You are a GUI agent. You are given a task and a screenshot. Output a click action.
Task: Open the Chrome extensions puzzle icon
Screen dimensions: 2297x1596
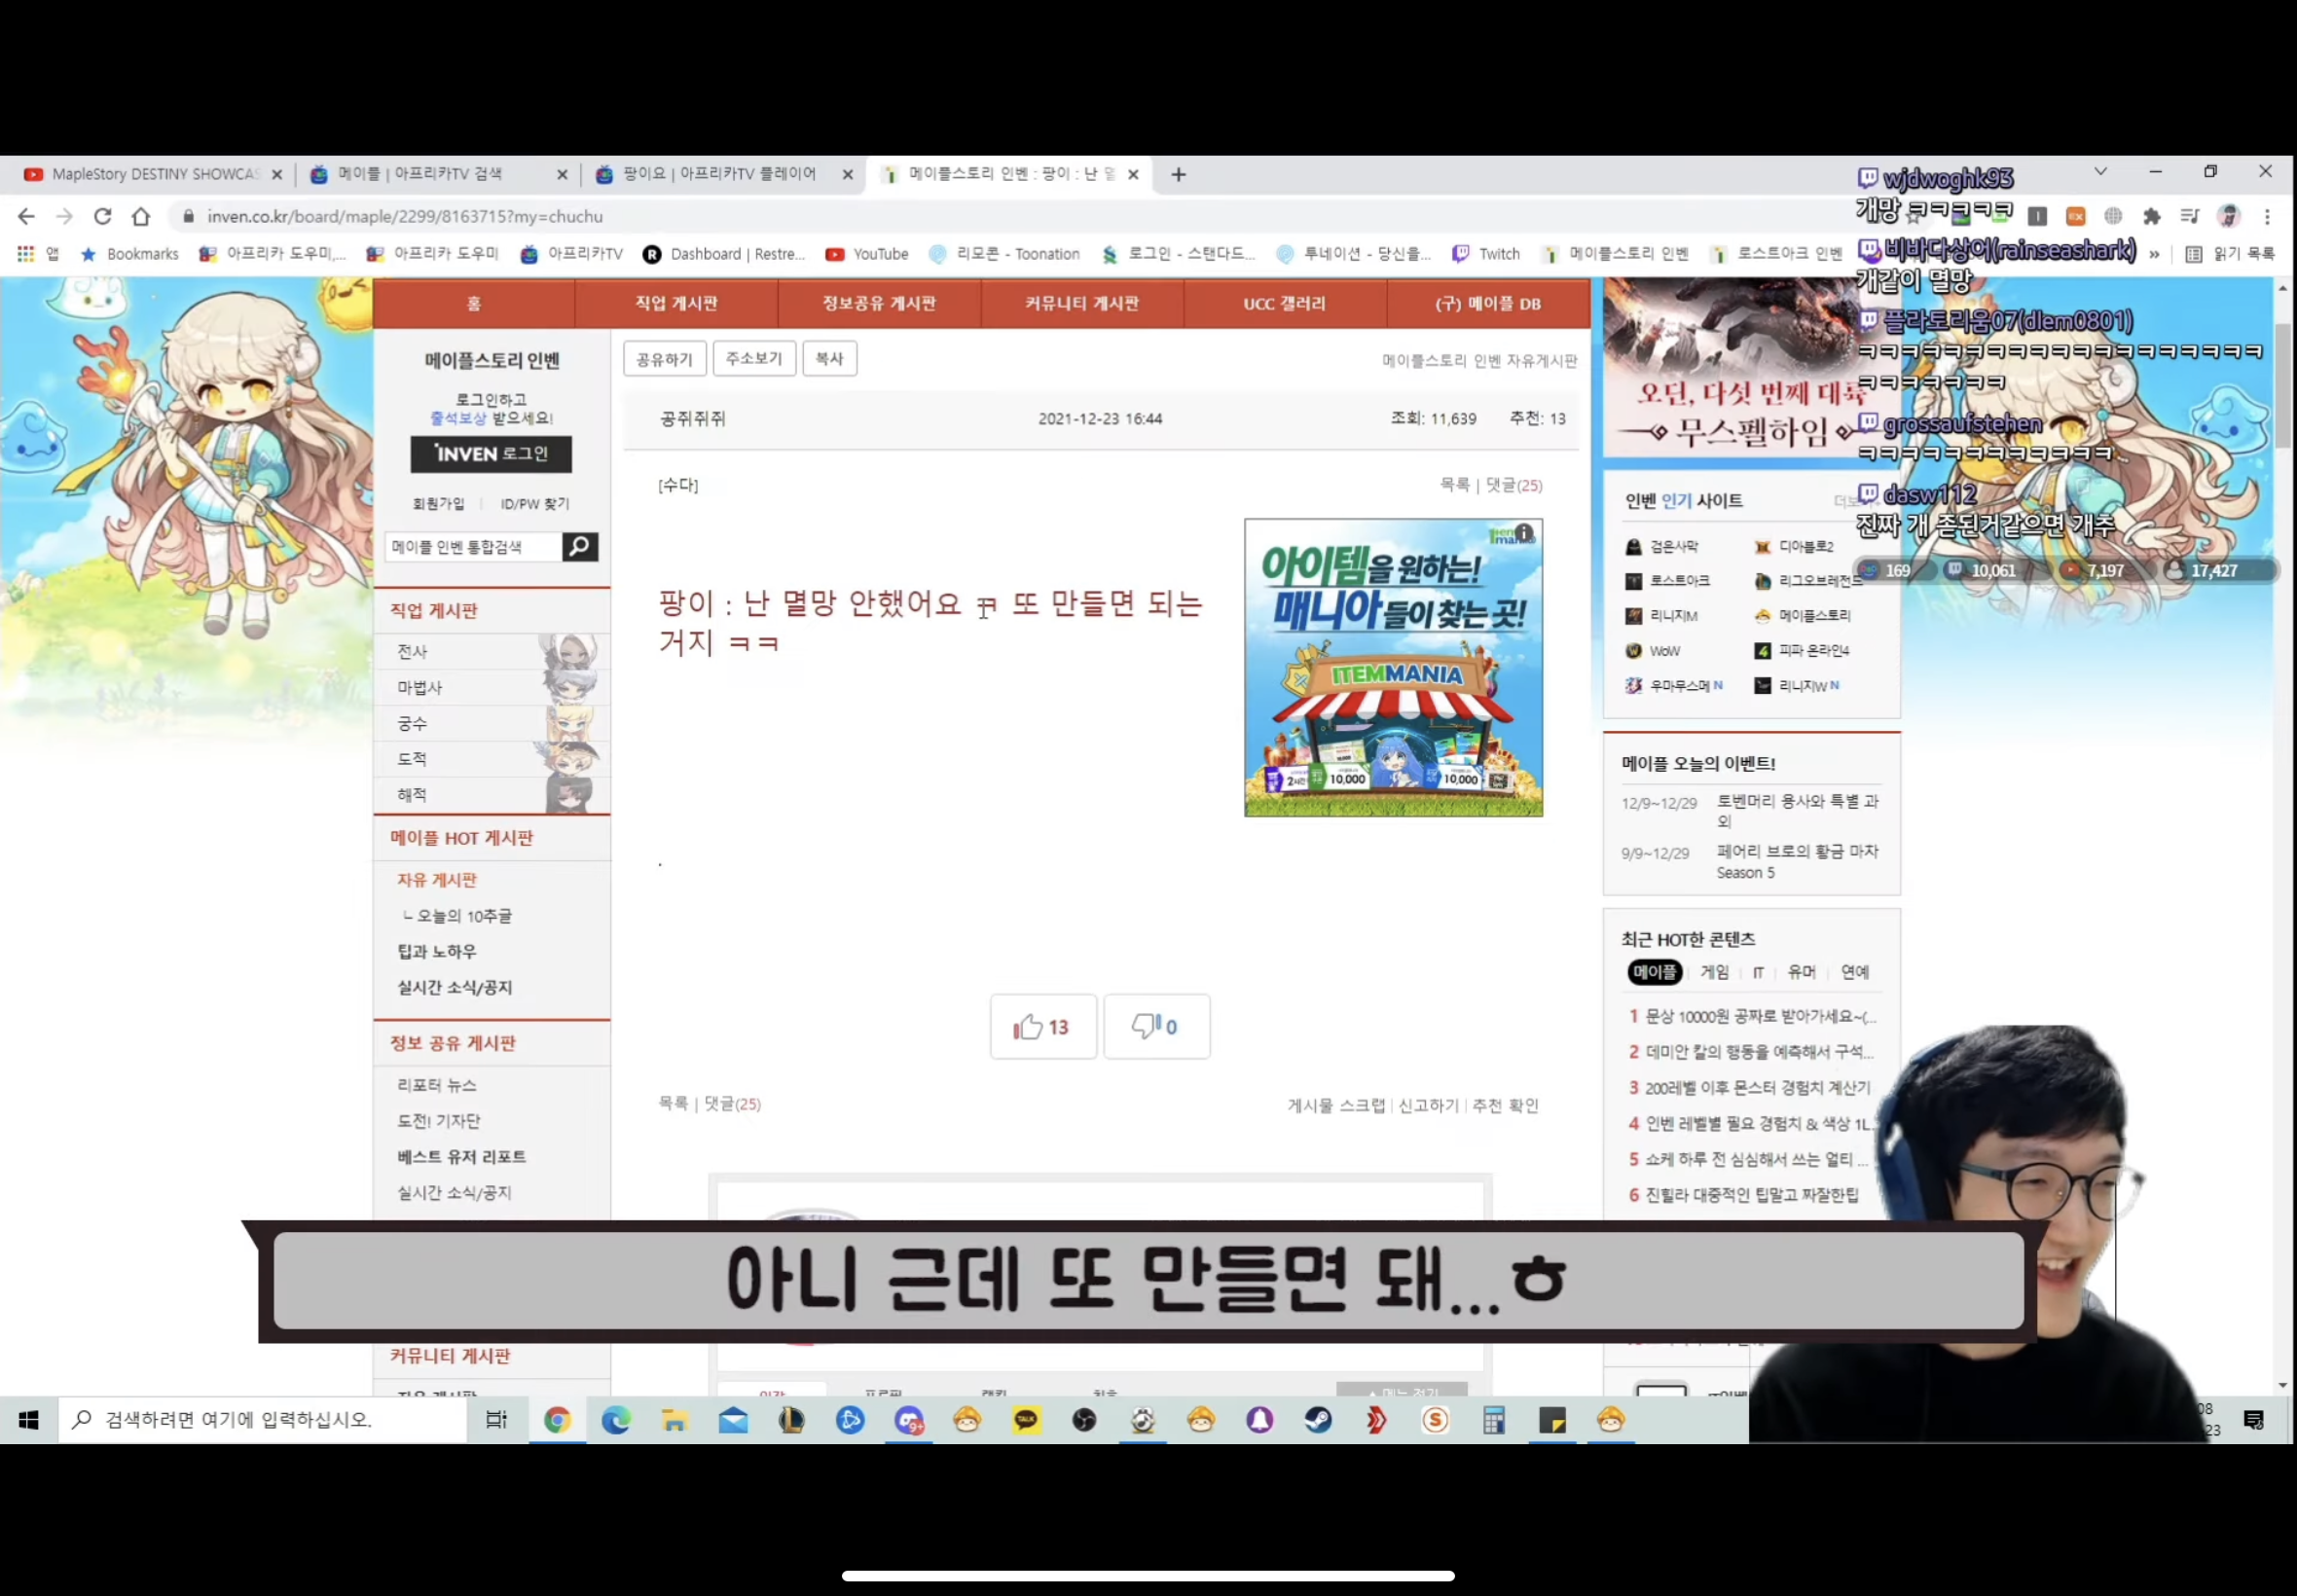point(2151,216)
